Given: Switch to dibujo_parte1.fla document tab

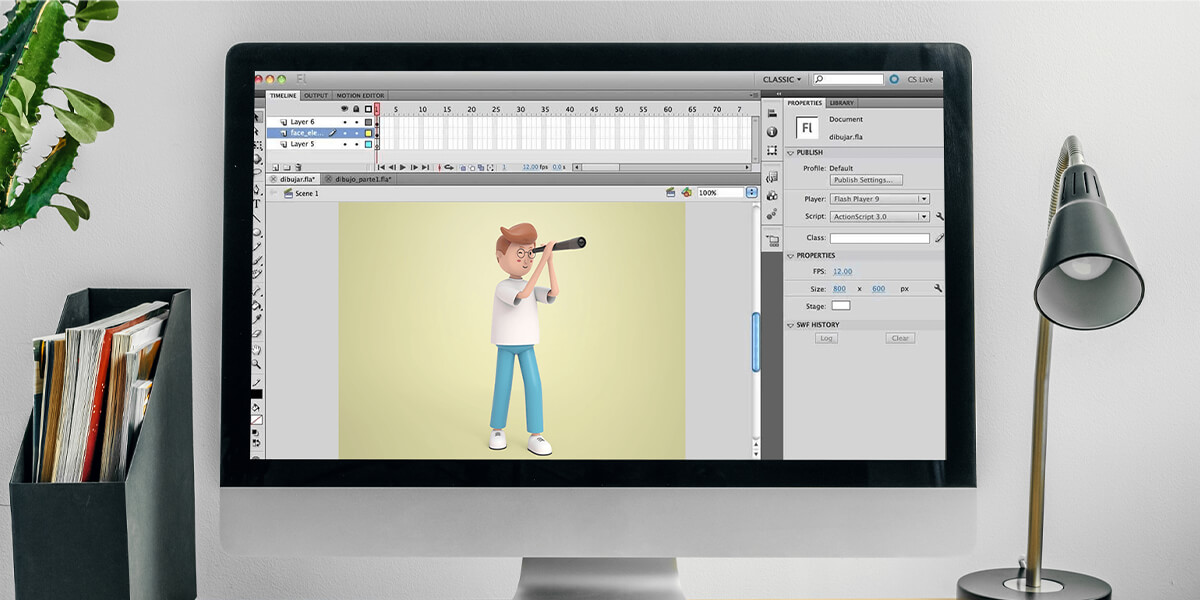Looking at the screenshot, I should pyautogui.click(x=358, y=179).
